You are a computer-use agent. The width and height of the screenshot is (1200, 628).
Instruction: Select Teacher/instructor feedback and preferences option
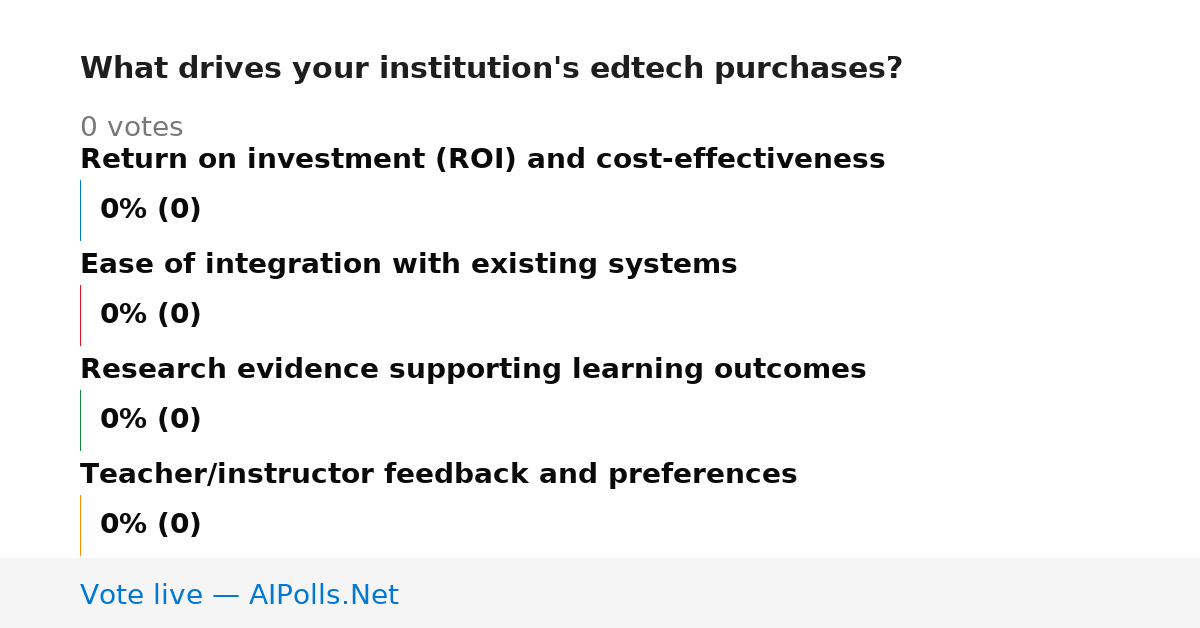438,475
